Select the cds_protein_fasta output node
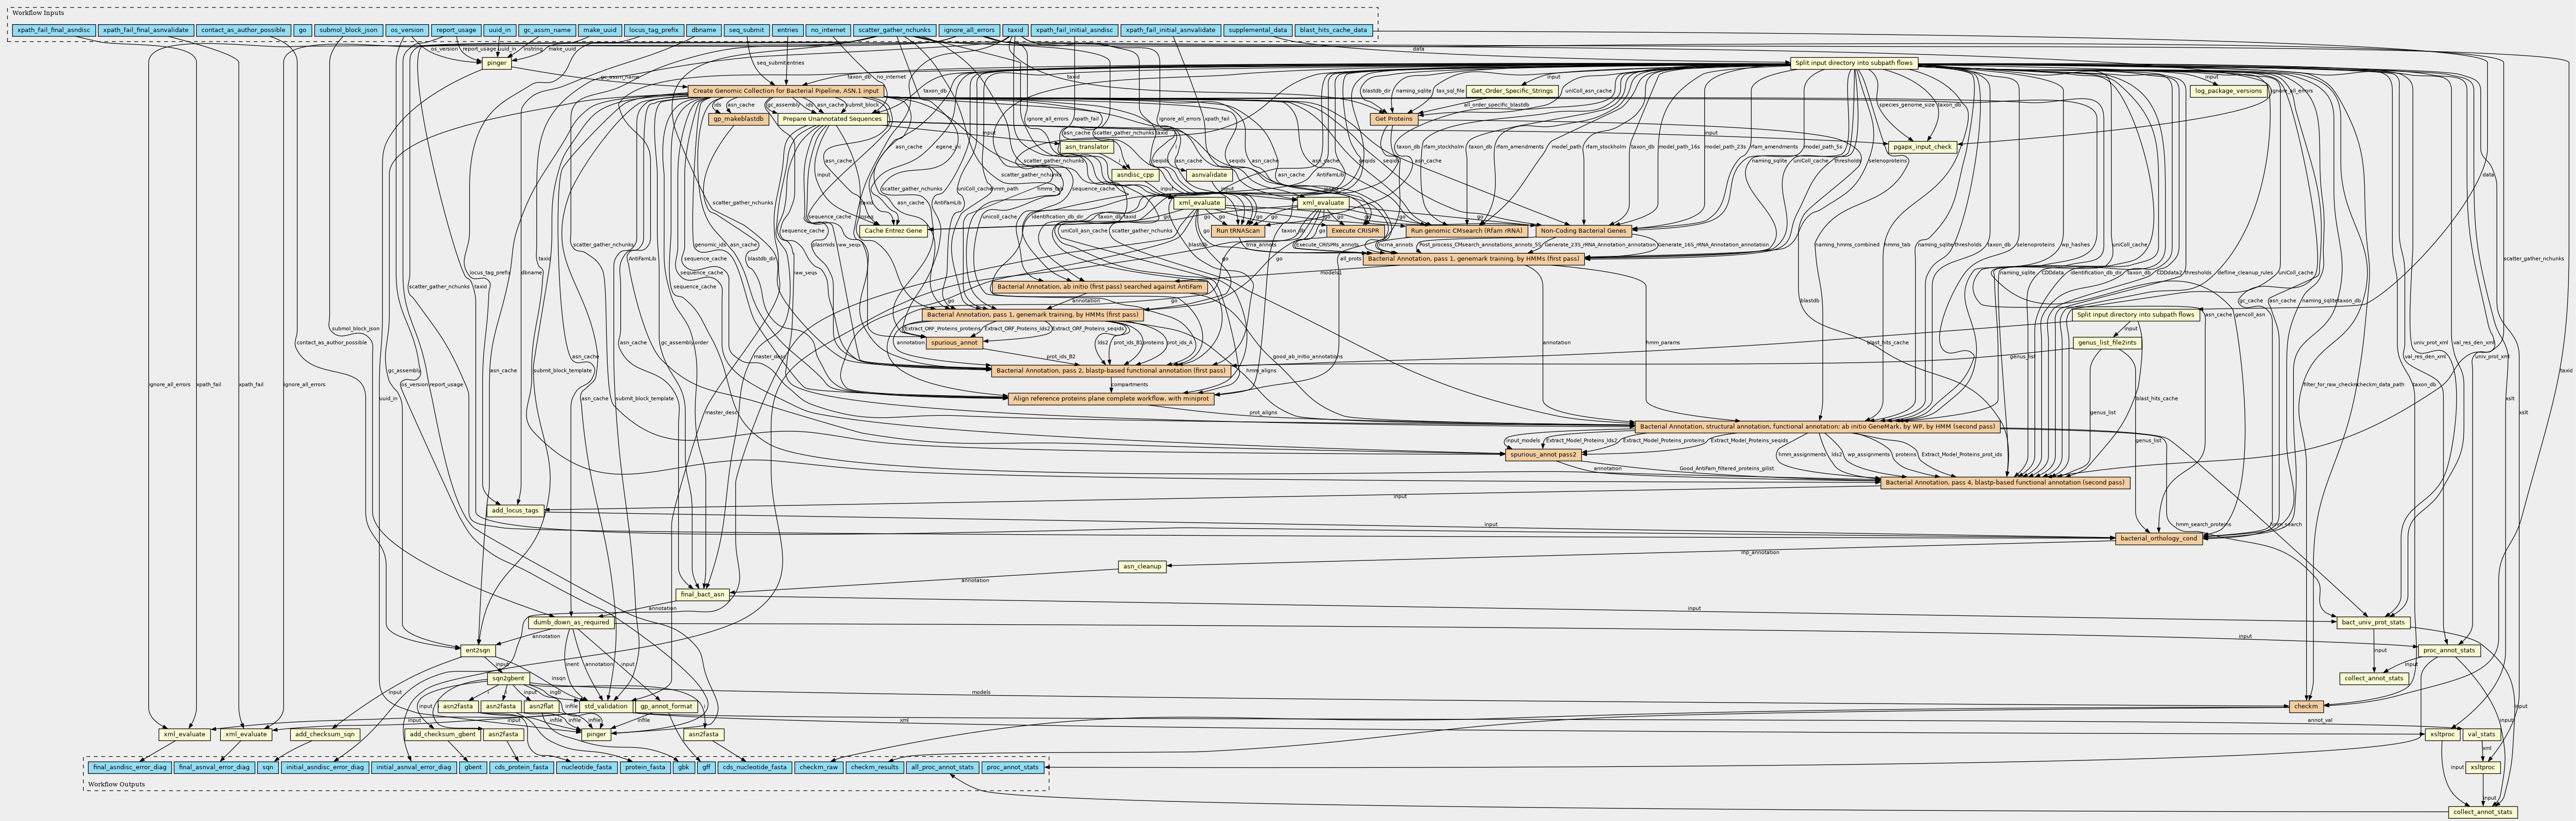 (521, 769)
